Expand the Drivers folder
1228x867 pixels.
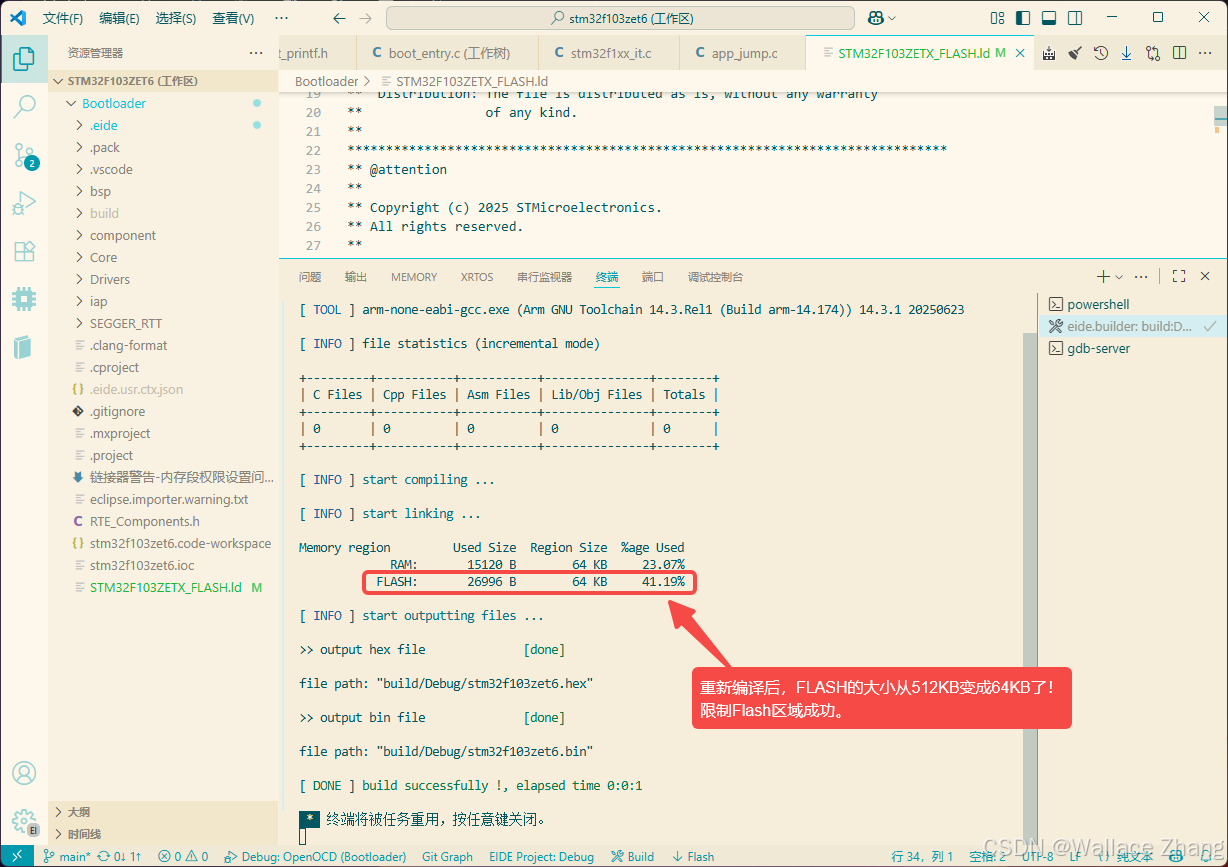[x=163, y=279]
